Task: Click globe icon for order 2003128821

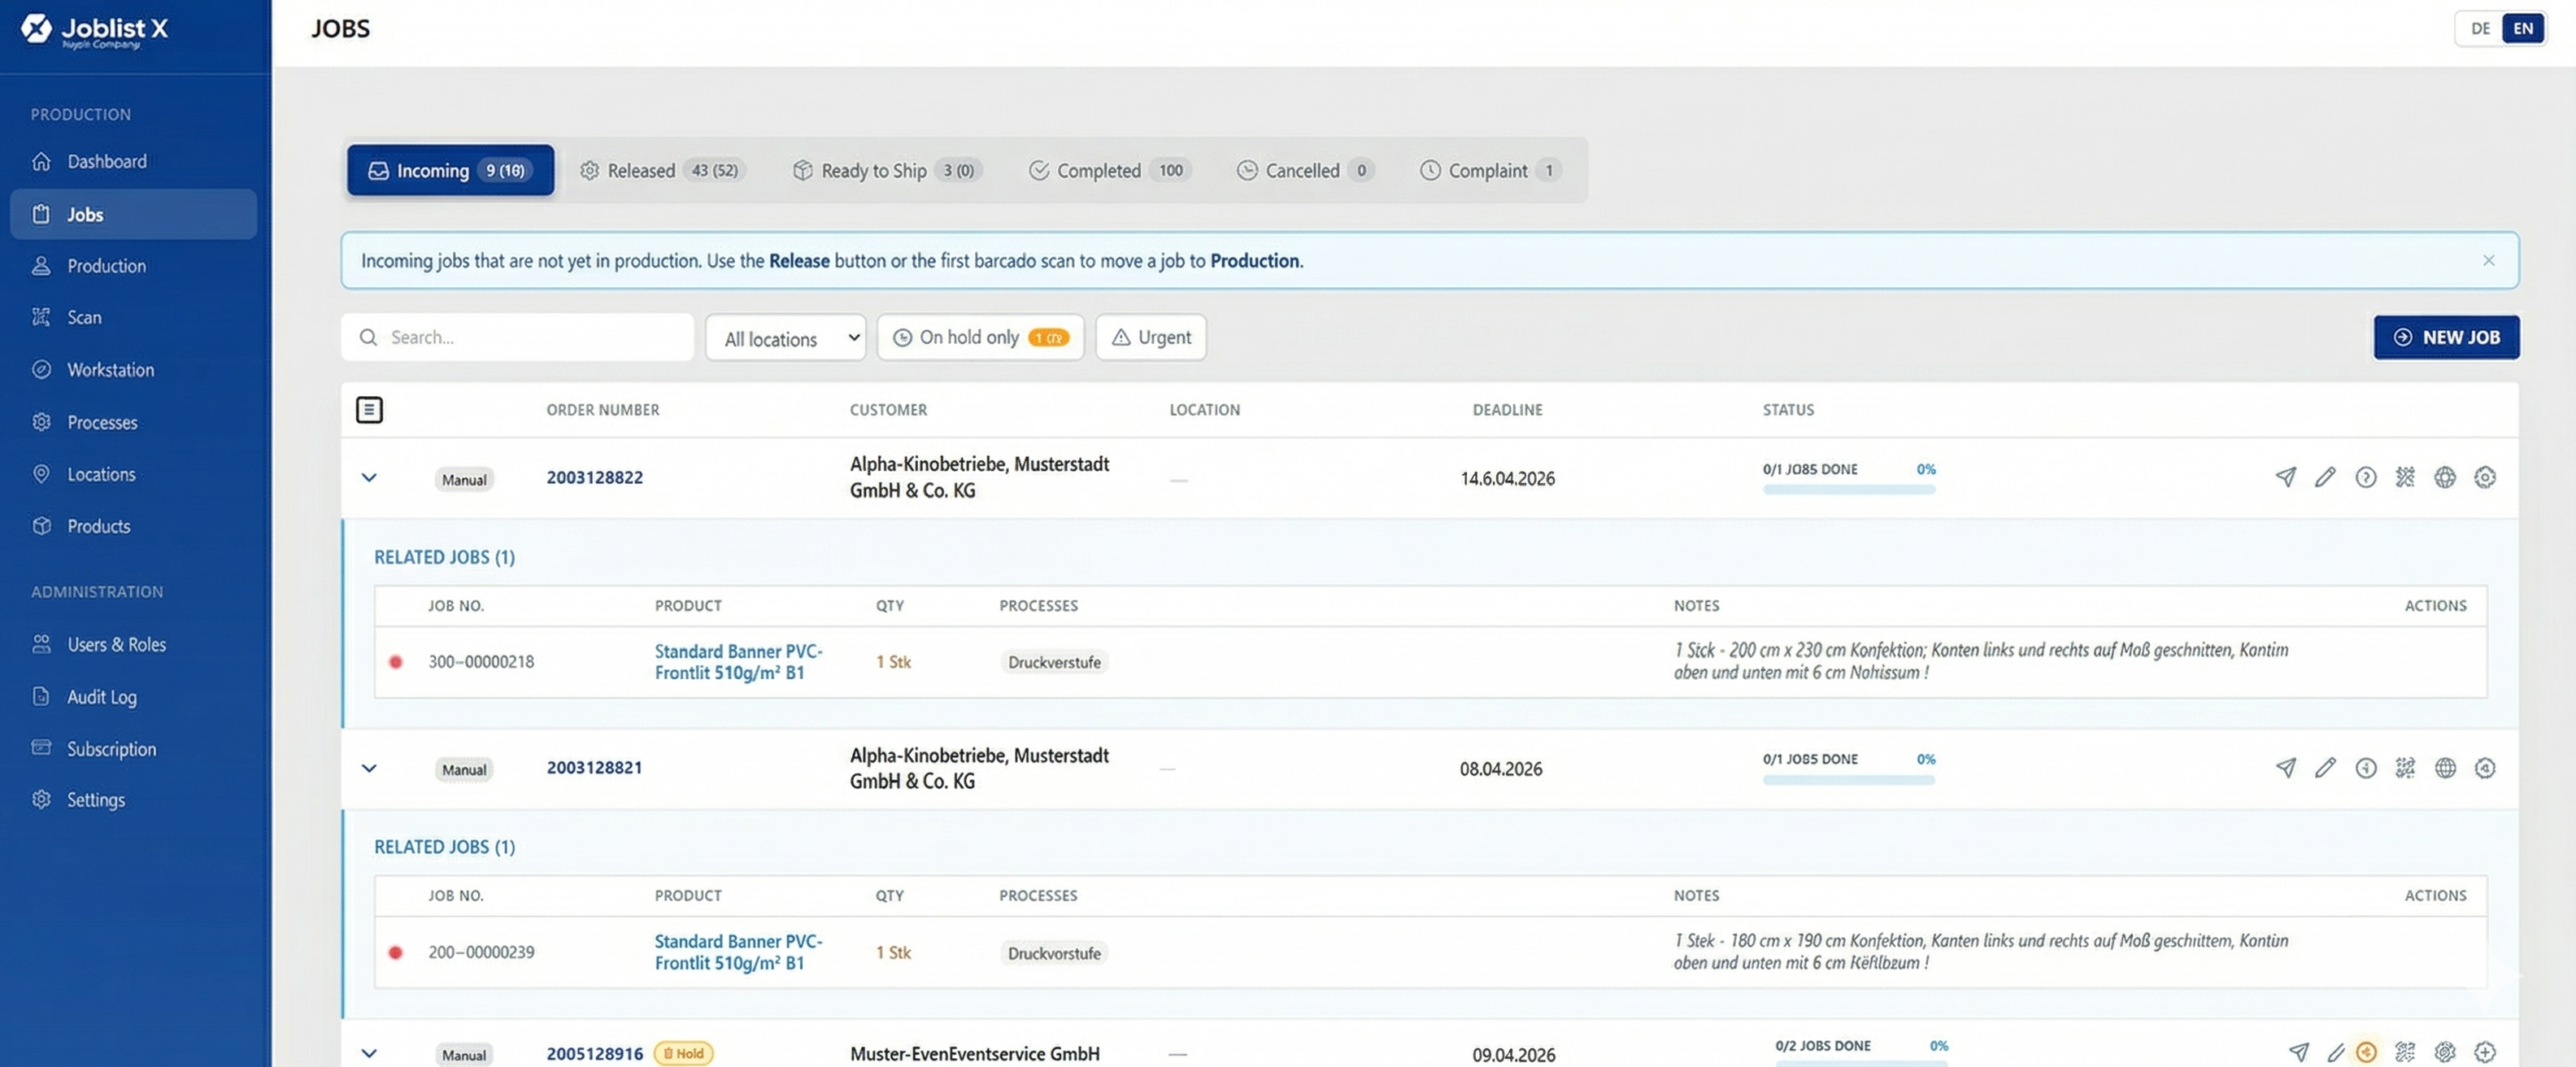Action: pos(2445,768)
